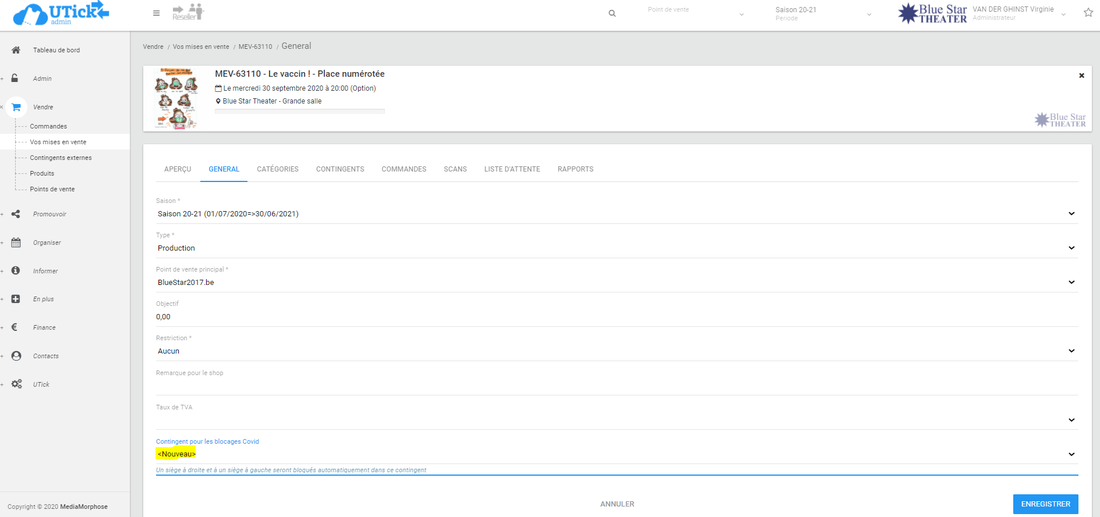Click the favorites star icon

1088,13
